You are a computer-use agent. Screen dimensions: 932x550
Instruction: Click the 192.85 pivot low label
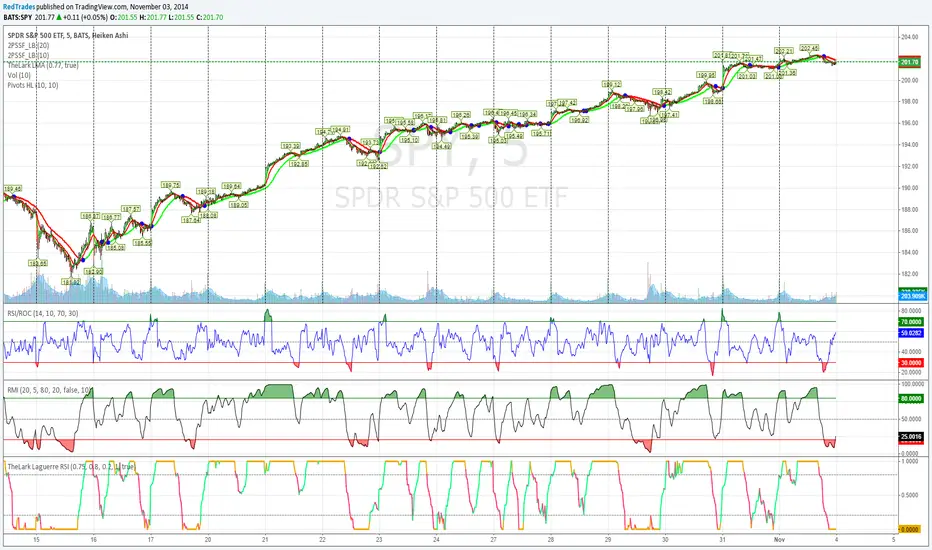coord(299,164)
